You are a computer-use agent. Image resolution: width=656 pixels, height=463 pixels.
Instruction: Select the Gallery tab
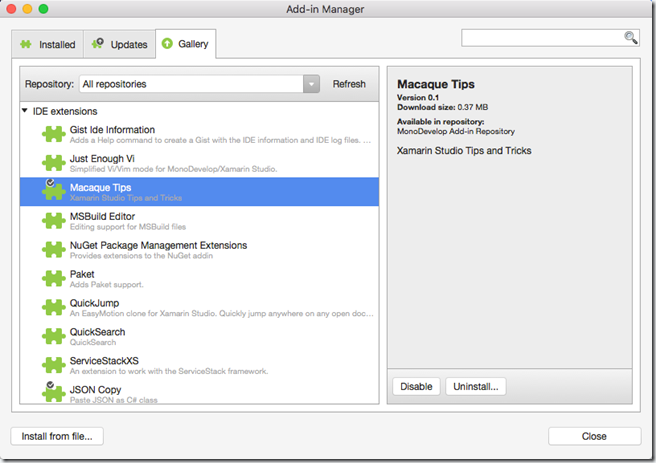point(186,43)
